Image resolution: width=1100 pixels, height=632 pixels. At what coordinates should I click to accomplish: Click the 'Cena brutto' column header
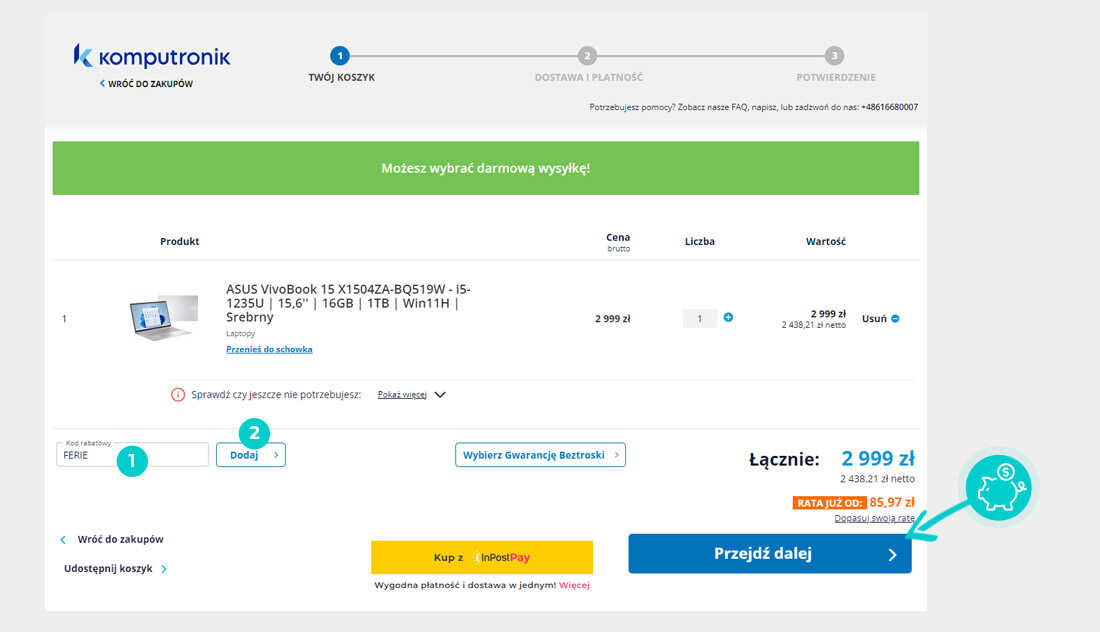pos(618,242)
